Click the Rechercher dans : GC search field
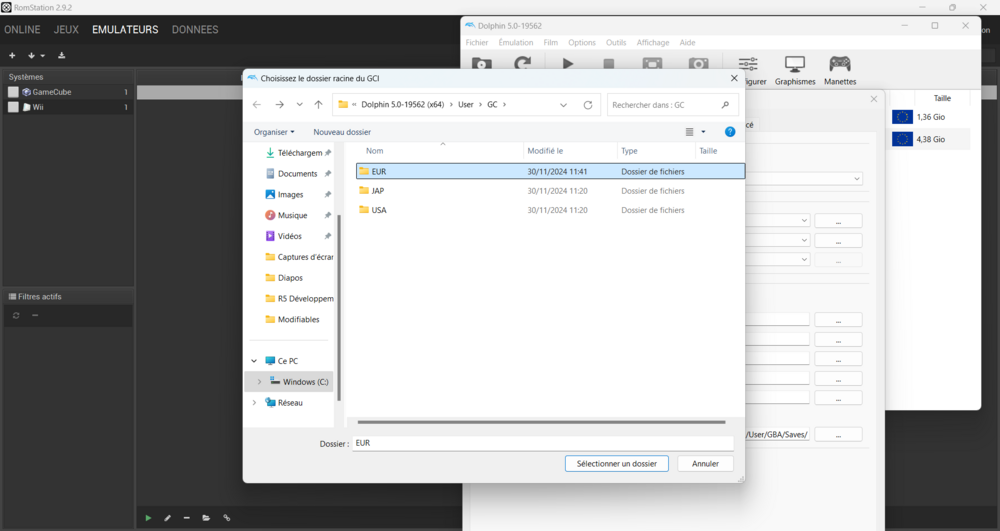The height and width of the screenshot is (531, 1000). coord(663,105)
